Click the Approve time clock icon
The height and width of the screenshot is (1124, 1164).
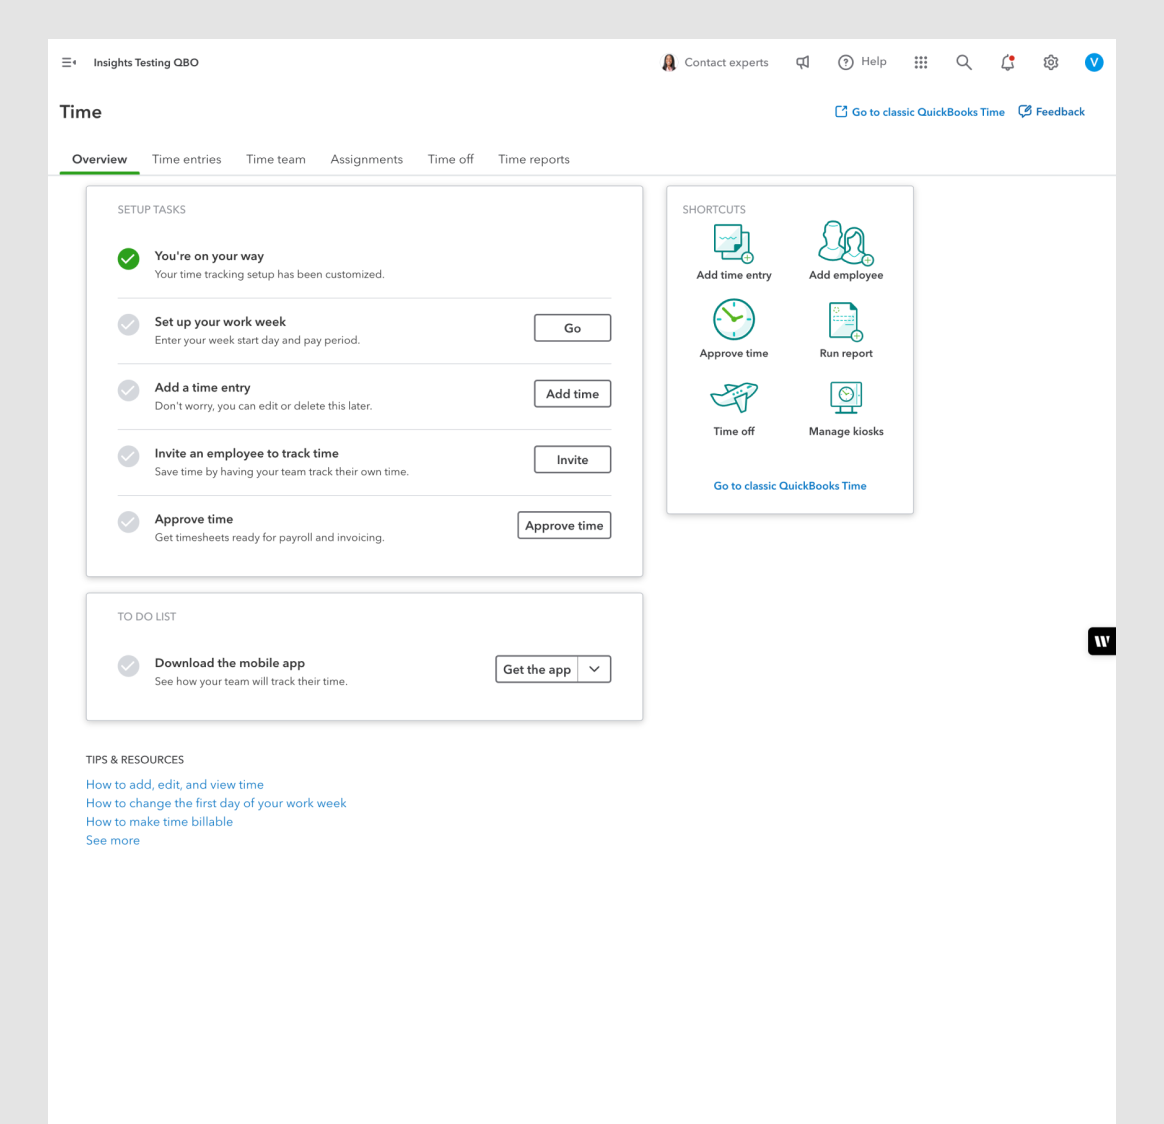click(733, 321)
